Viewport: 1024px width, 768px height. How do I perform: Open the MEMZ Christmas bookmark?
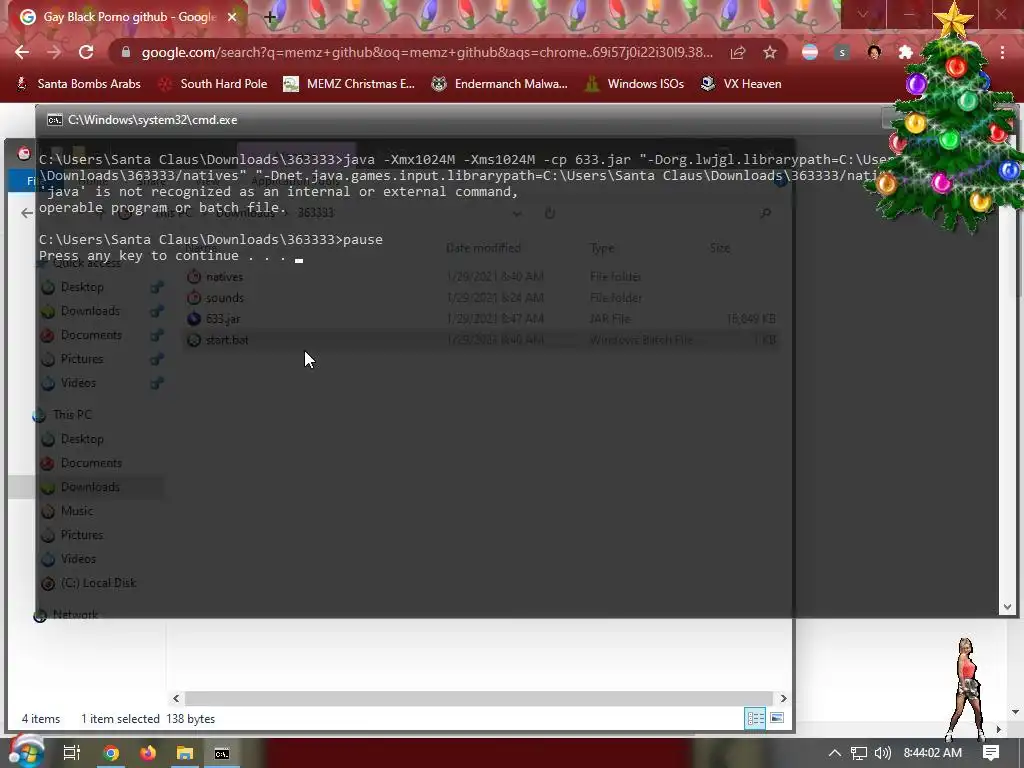[x=349, y=84]
